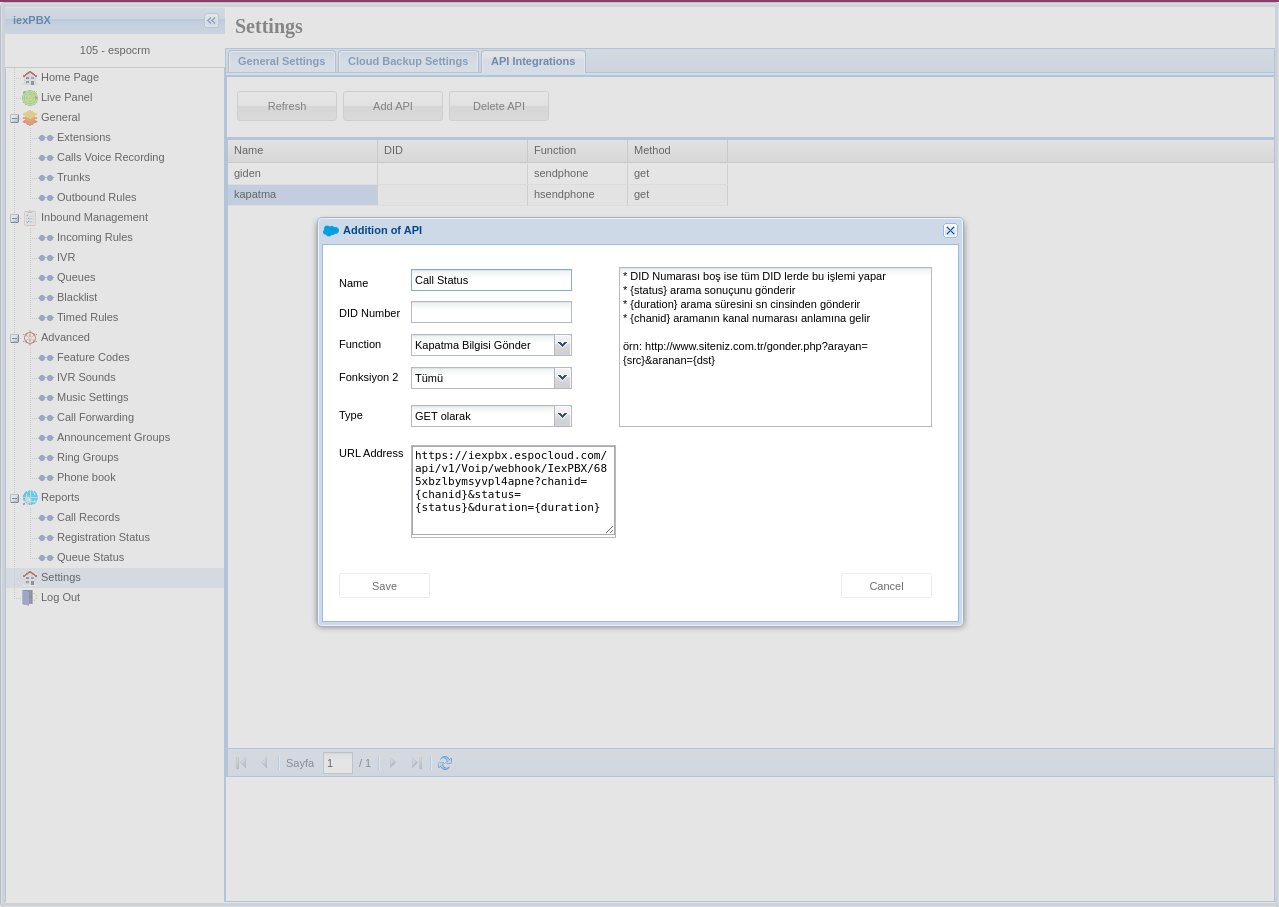Collapse the sidebar using the double-arrow icon

click(211, 20)
